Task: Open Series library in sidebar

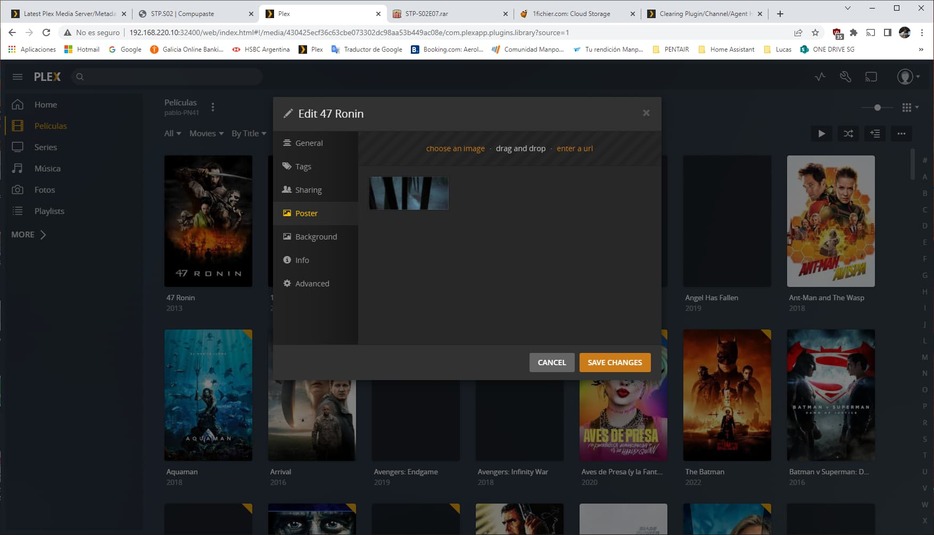Action: coord(45,147)
